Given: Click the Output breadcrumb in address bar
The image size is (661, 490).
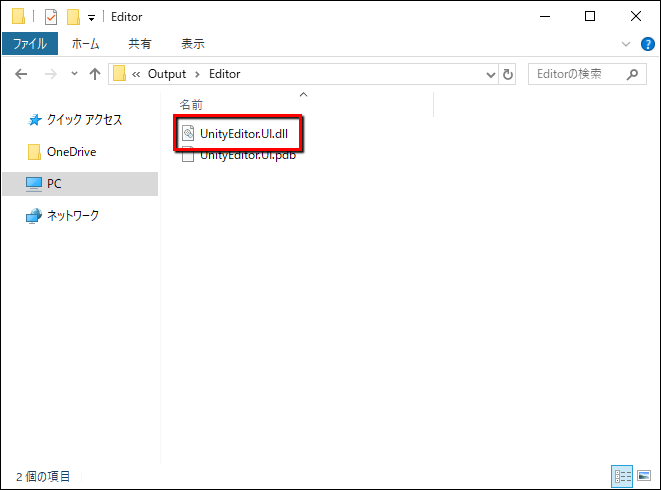Looking at the screenshot, I should click(x=167, y=74).
